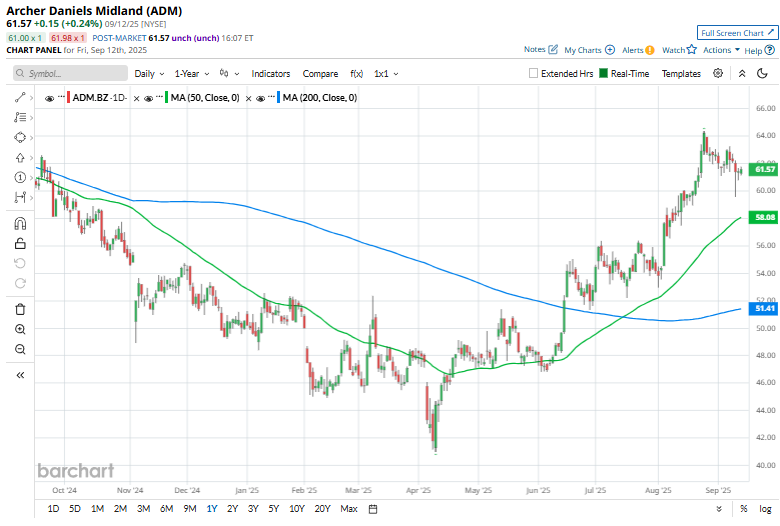Open the Daily interval dropdown
The width and height of the screenshot is (780, 526).
(x=149, y=74)
